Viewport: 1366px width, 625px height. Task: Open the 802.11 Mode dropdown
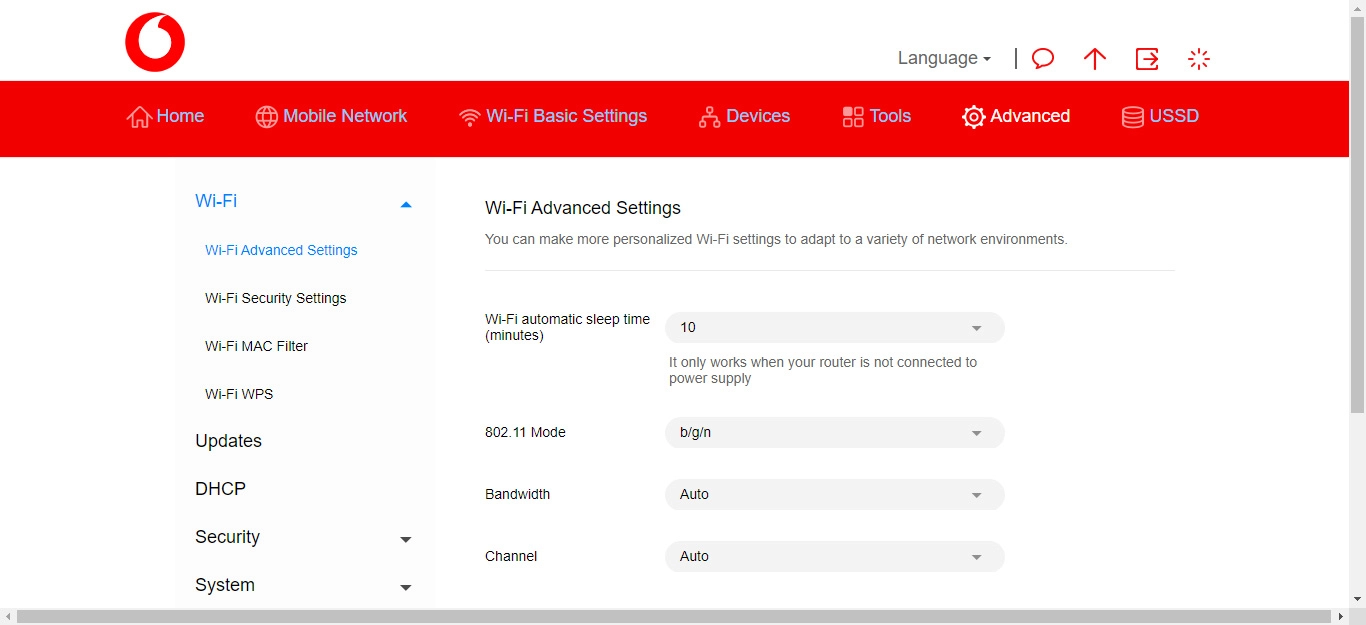tap(834, 433)
